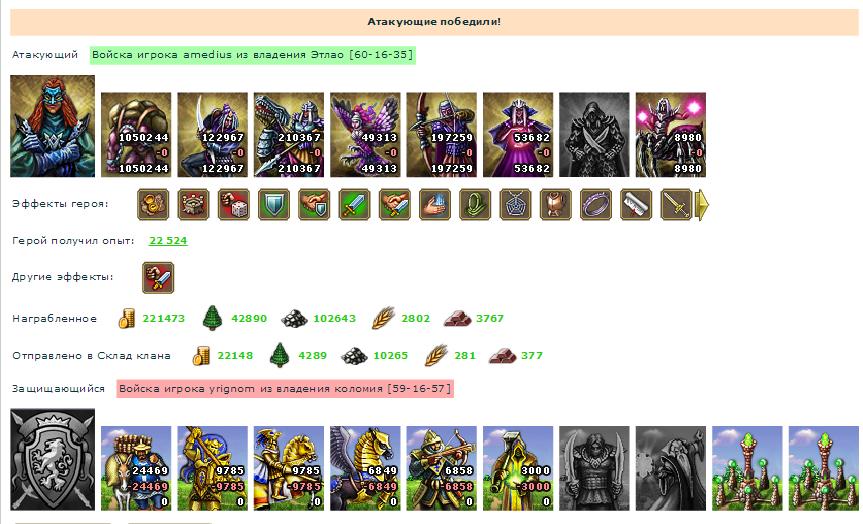The height and width of the screenshot is (524, 863).
Task: Click the fist with sword other-effects icon
Action: [158, 277]
